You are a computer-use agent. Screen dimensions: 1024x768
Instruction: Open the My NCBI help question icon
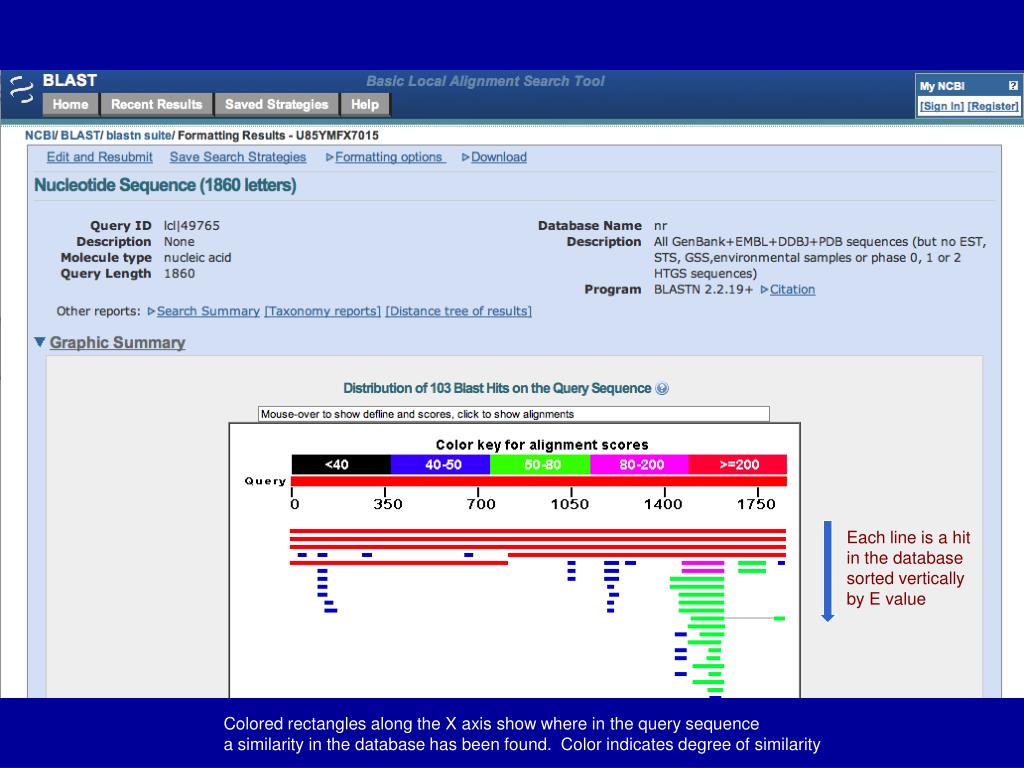tap(1013, 86)
